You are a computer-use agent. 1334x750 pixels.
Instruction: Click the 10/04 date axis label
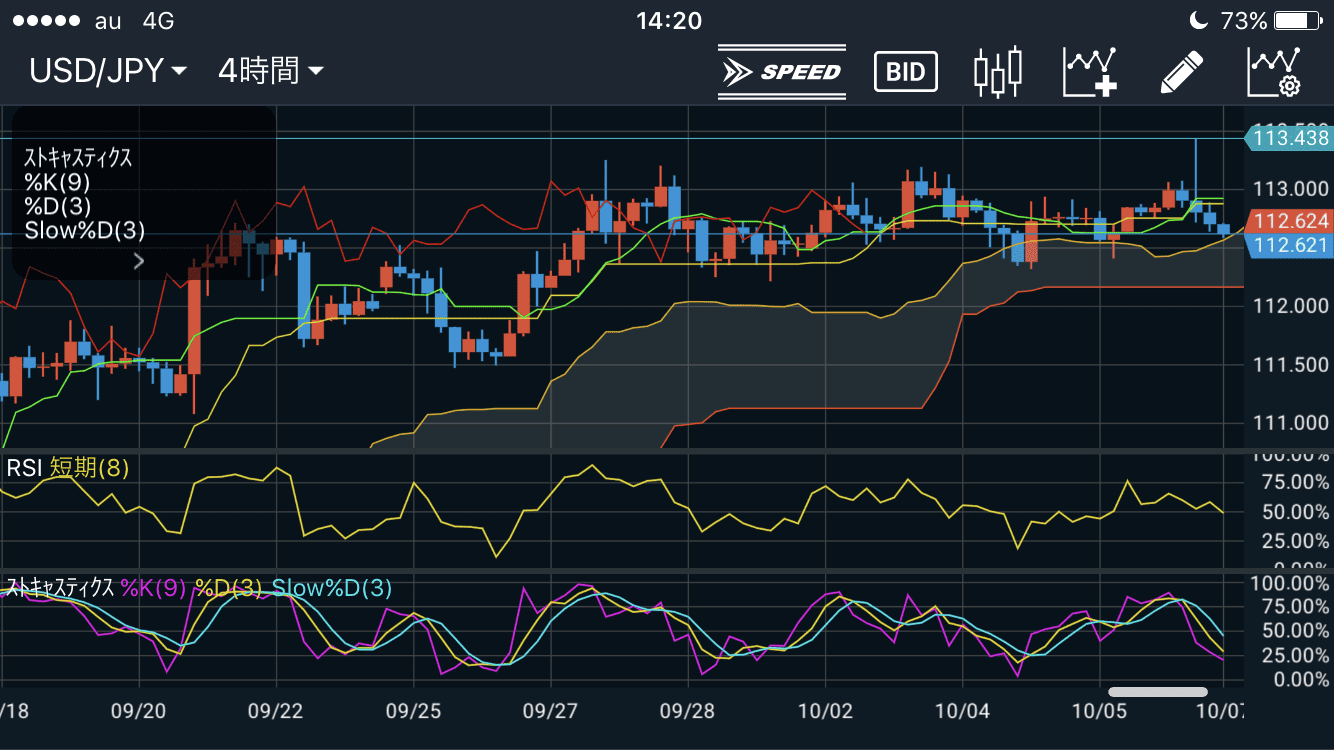pyautogui.click(x=962, y=712)
